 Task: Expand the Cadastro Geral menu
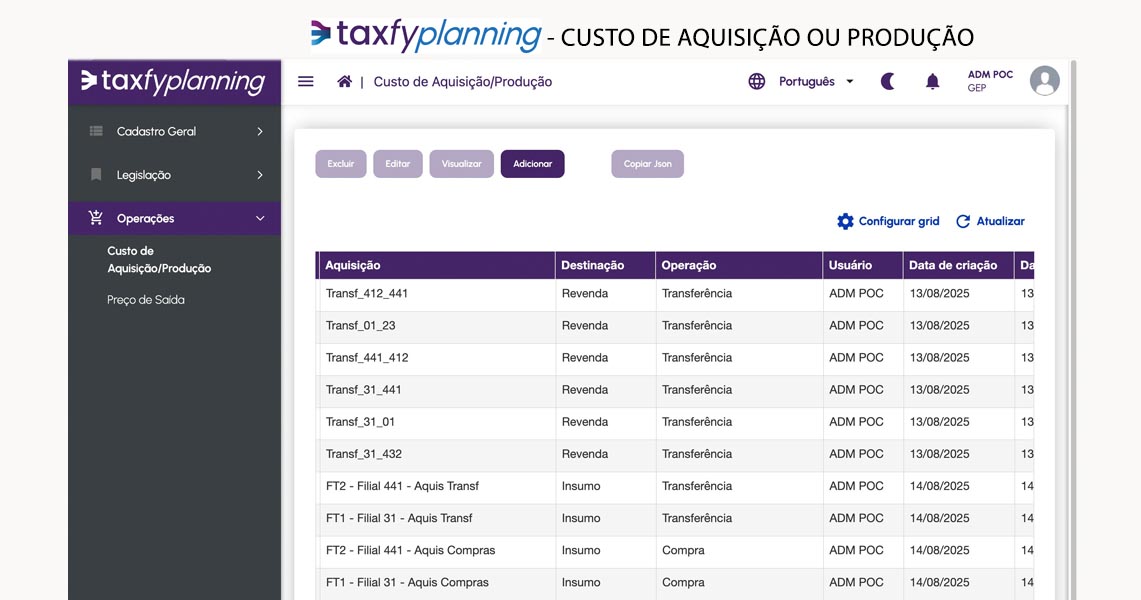point(174,131)
